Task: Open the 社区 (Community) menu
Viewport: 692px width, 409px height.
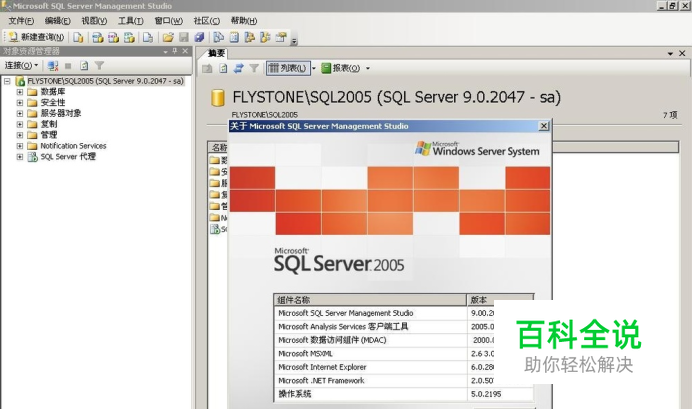Action: (207, 21)
